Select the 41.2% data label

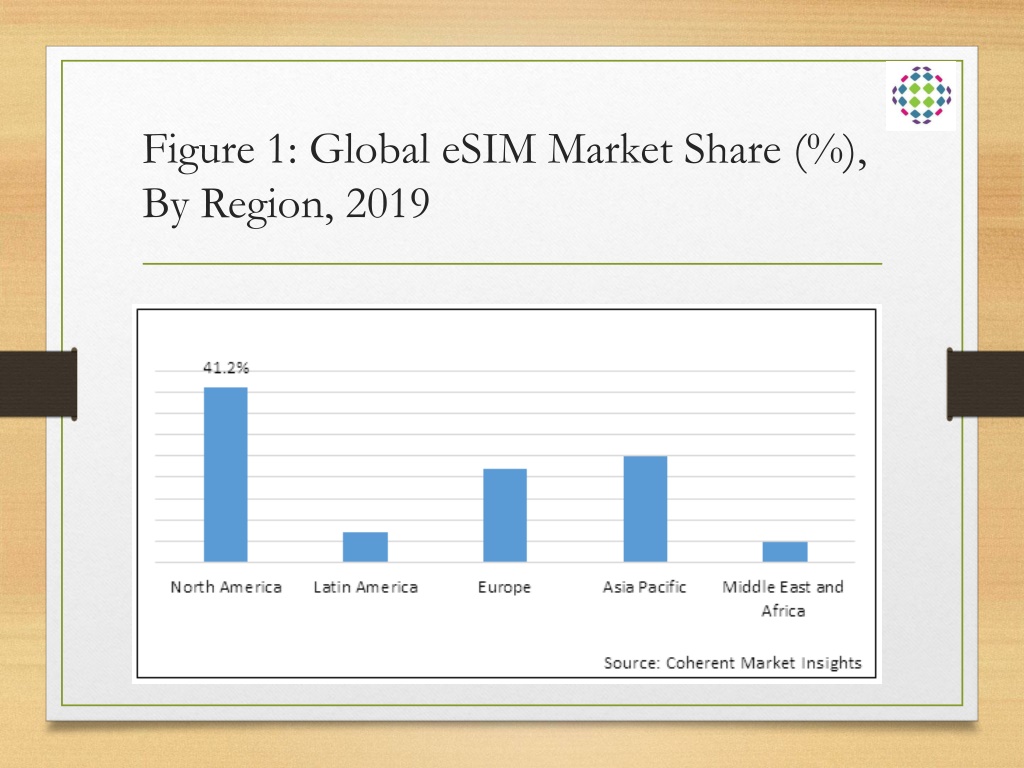(x=226, y=368)
